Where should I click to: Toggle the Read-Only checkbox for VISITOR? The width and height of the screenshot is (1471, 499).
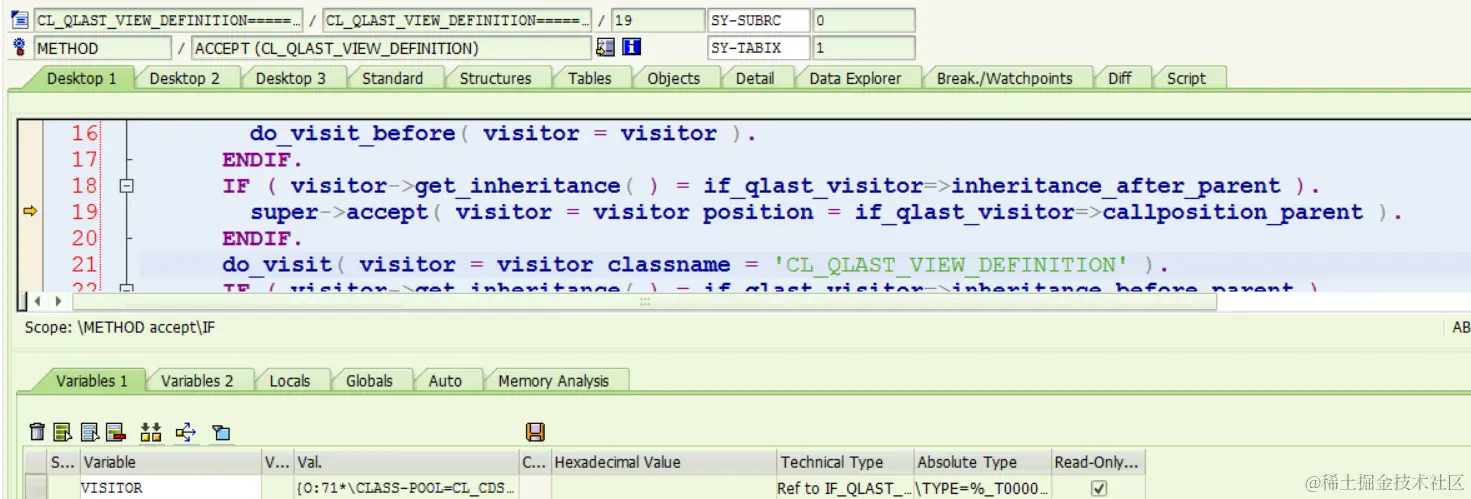1099,488
